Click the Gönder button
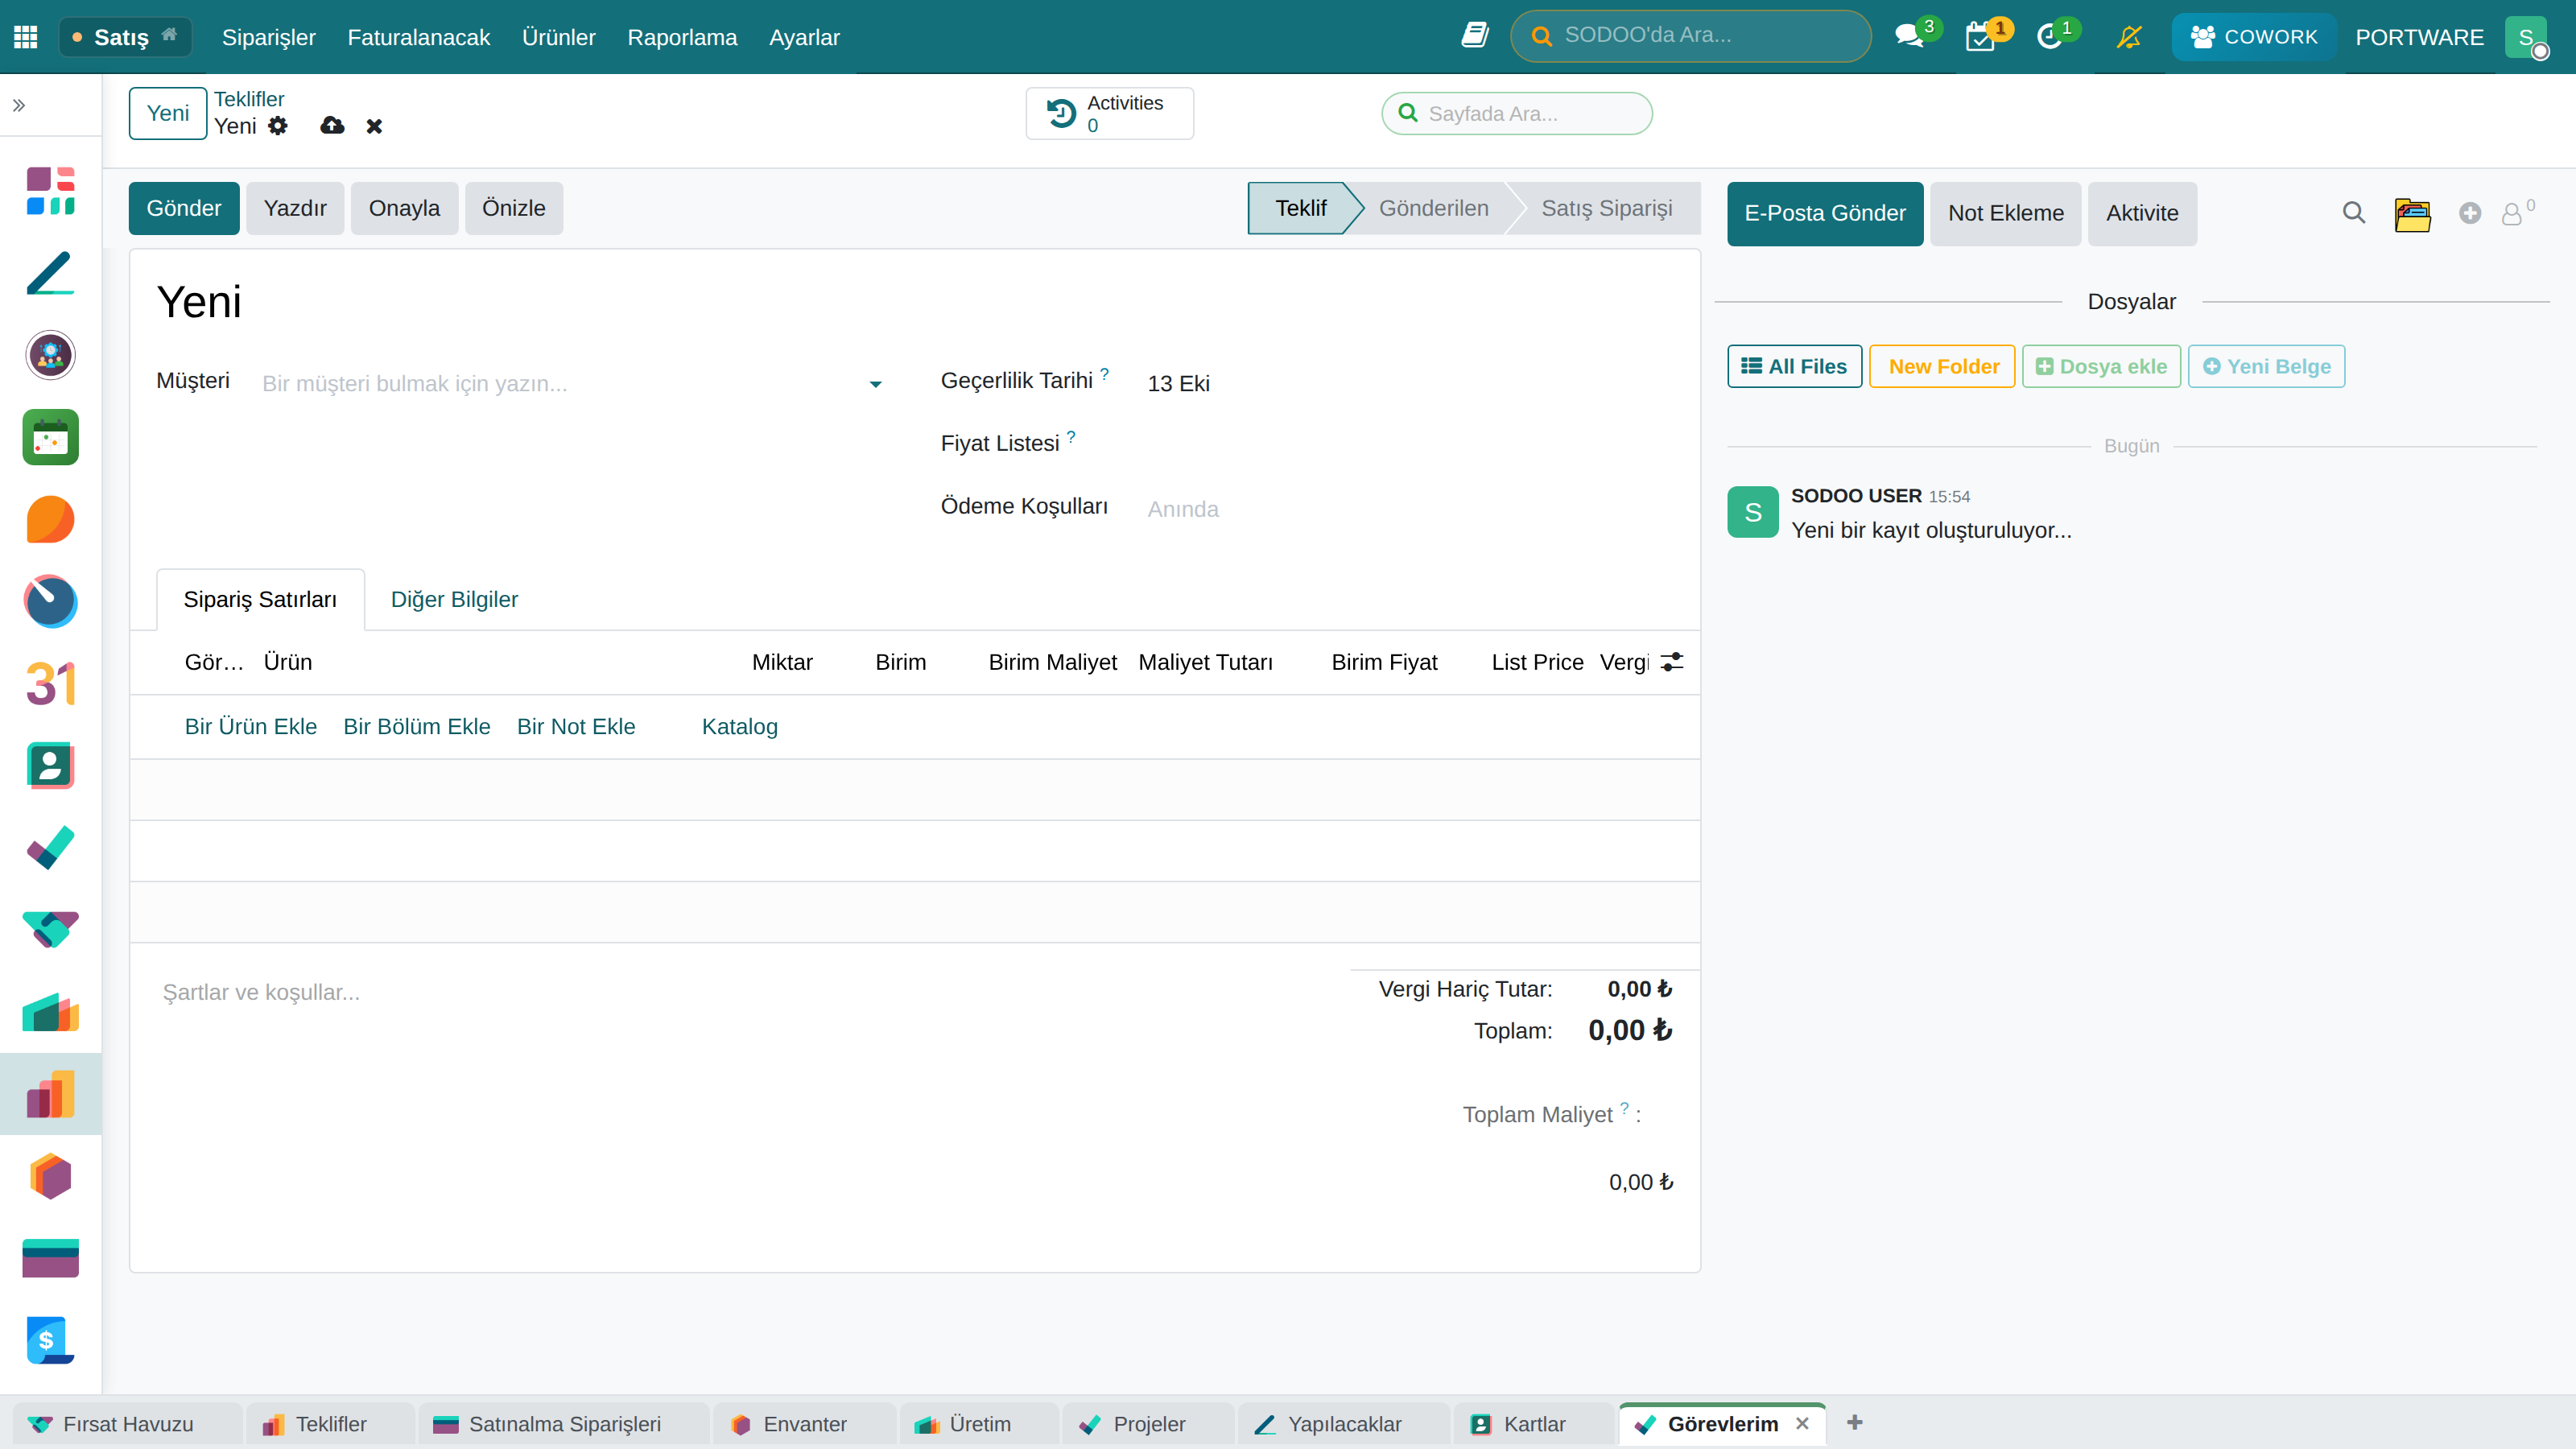This screenshot has height=1449, width=2576. [x=184, y=208]
